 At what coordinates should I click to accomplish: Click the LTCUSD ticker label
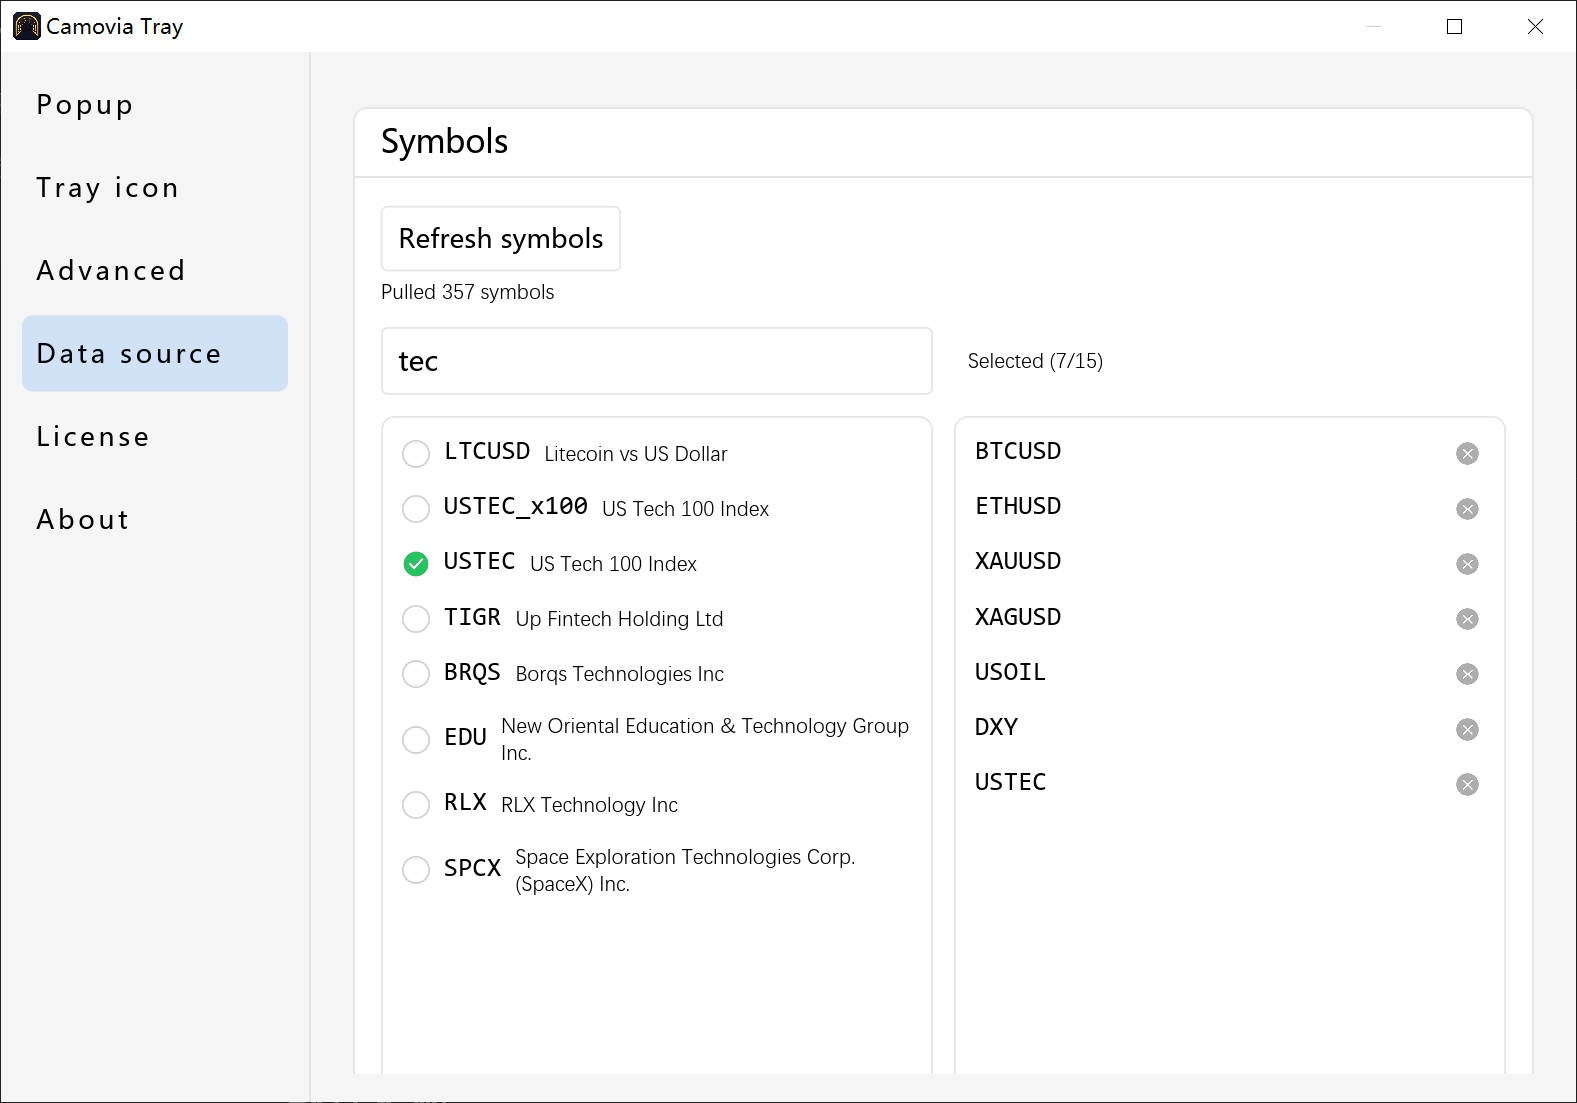click(x=487, y=452)
